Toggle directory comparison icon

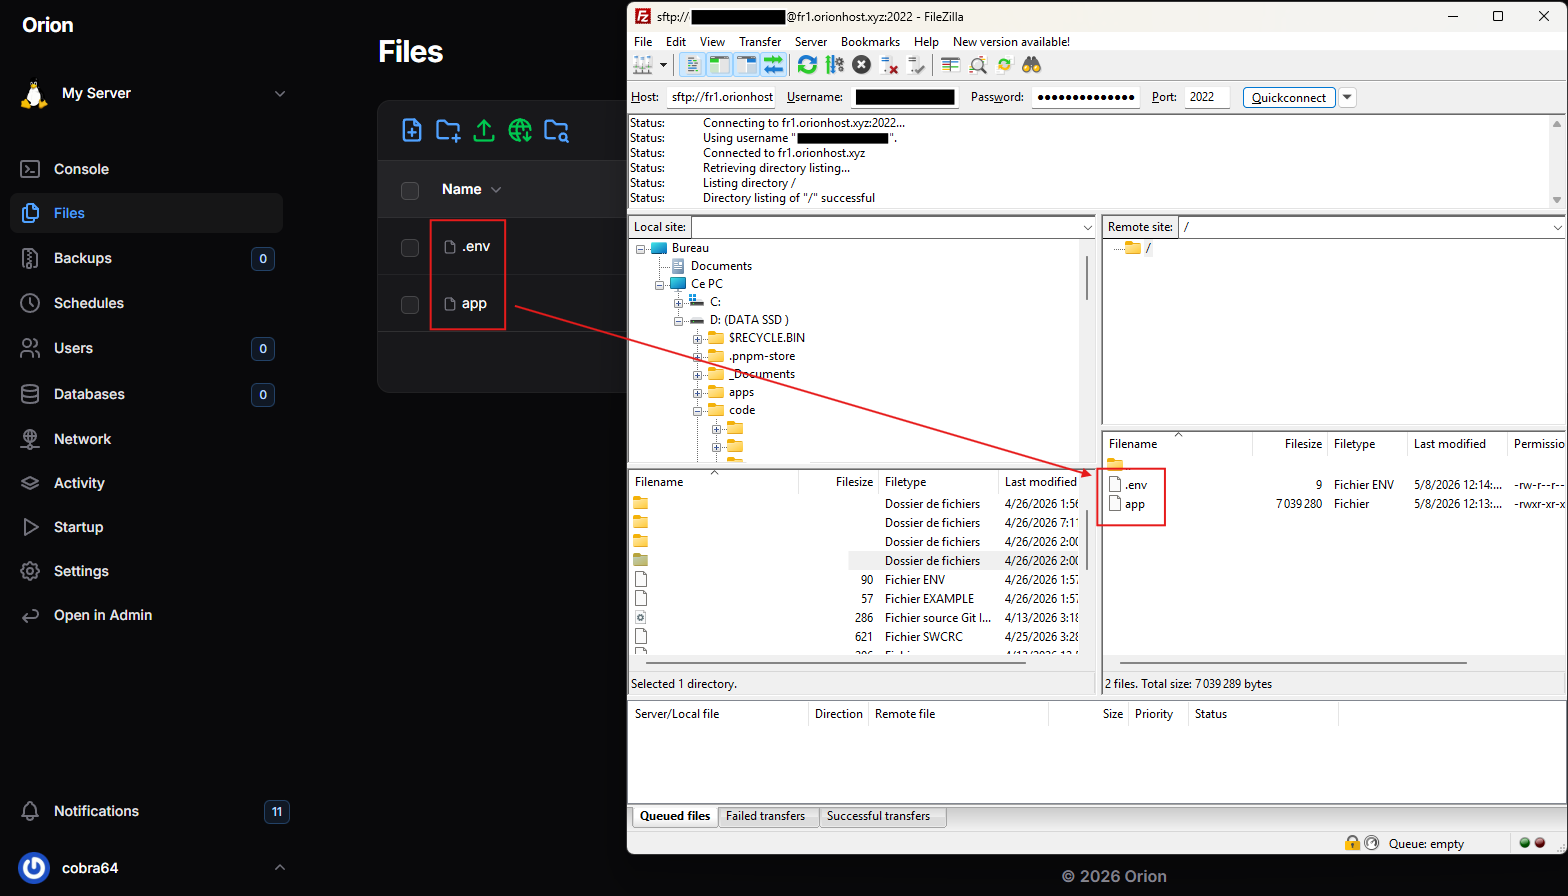pos(977,65)
